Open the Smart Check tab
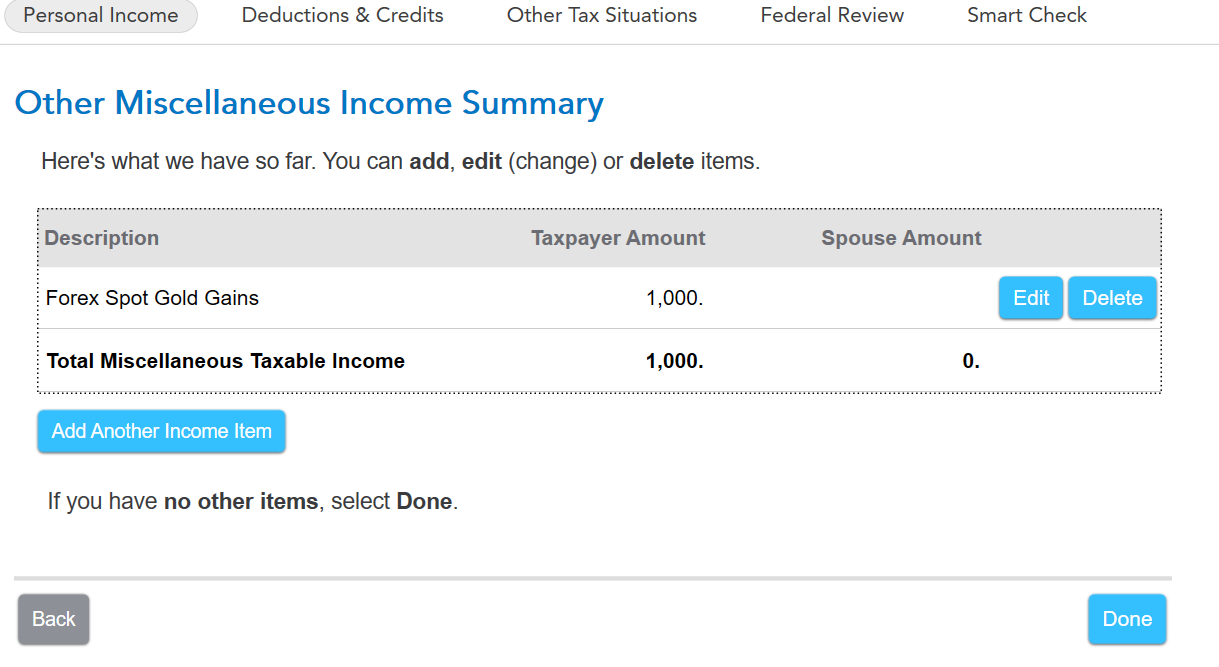1219x667 pixels. point(1026,16)
